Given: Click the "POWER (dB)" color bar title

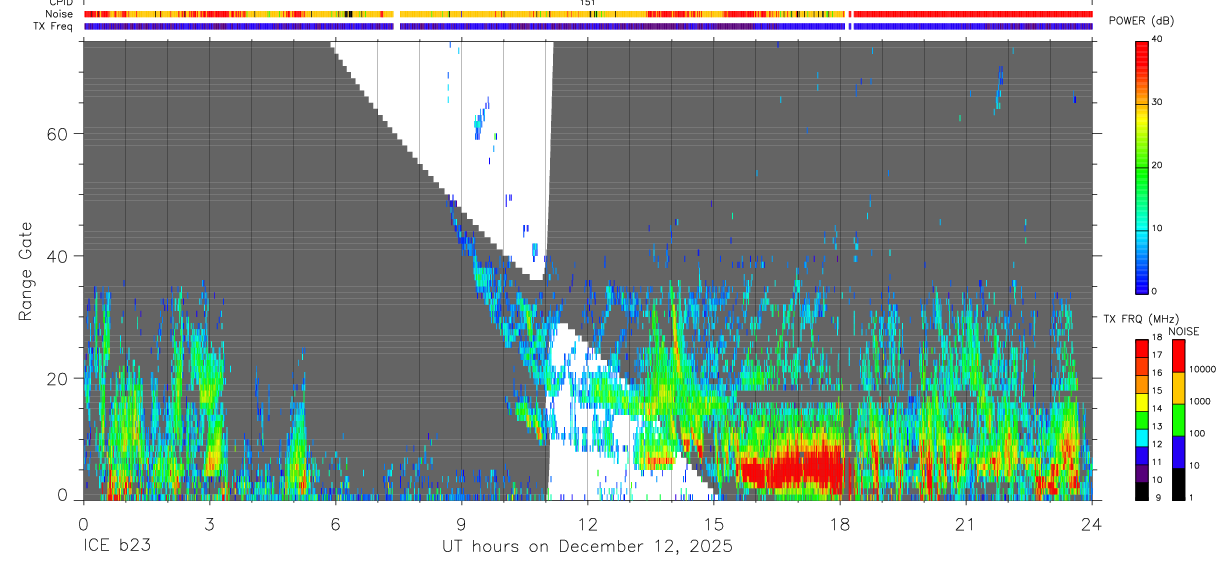Looking at the screenshot, I should click(x=1141, y=21).
